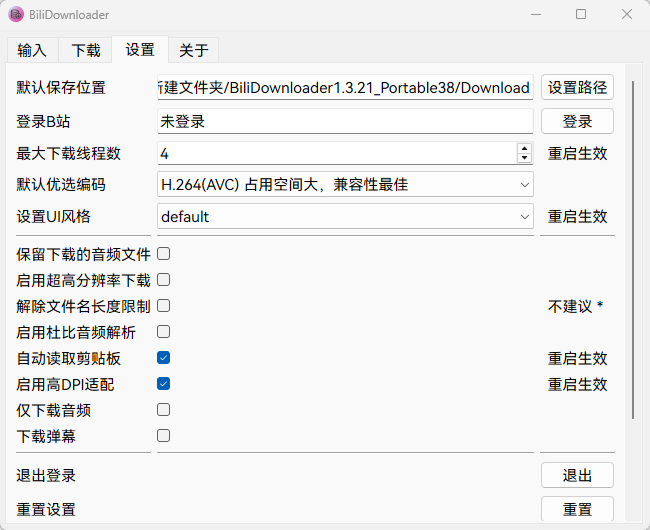Maximize the BiliDownloader window

(581, 15)
